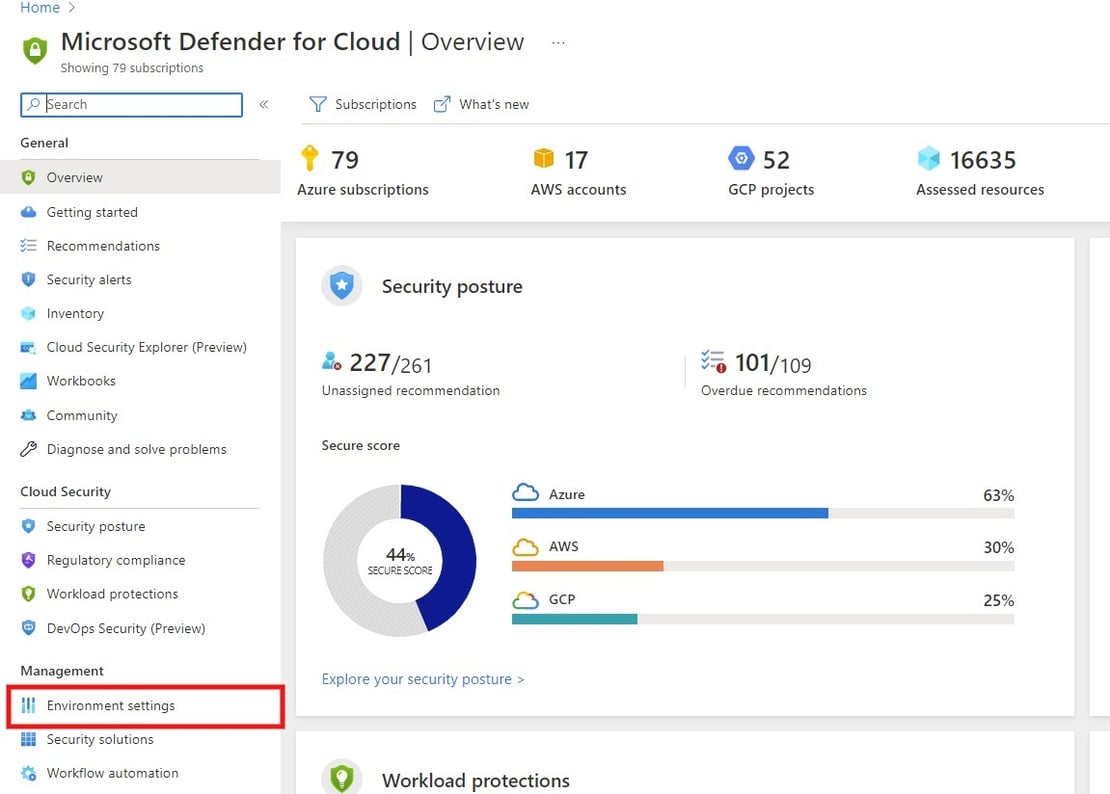Click the Explore your security posture link
1110x794 pixels.
click(422, 678)
